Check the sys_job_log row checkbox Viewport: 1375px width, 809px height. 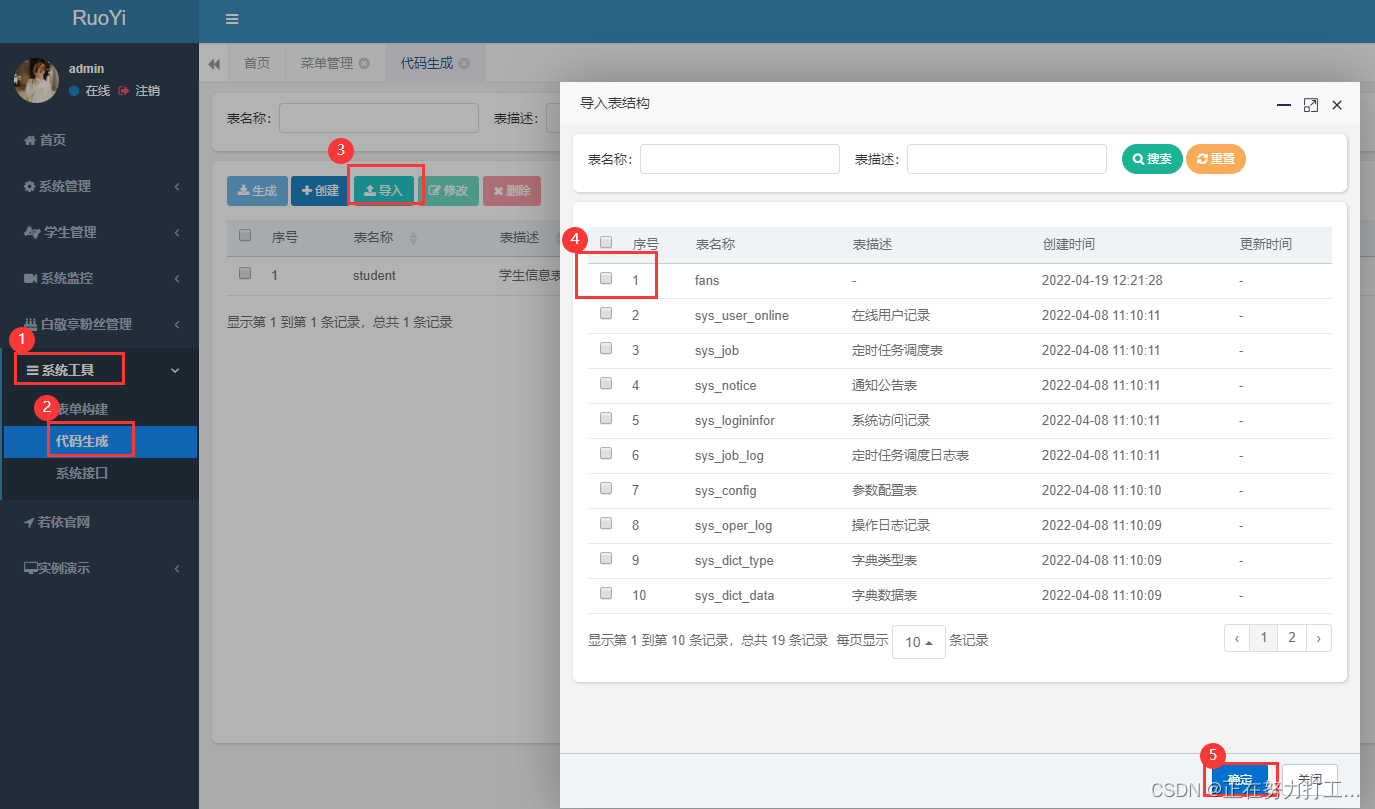(x=606, y=454)
